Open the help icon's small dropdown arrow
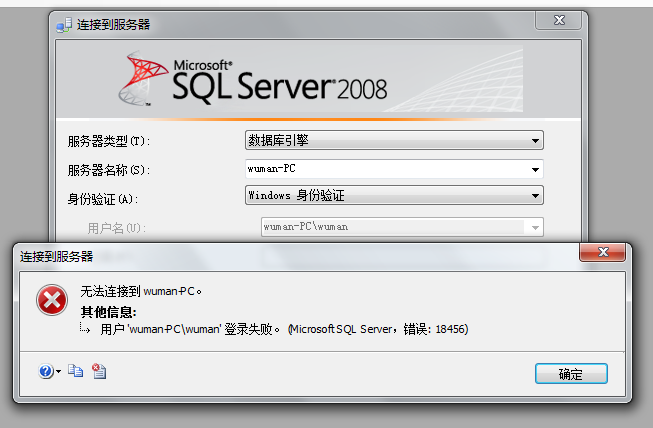Screen dimensions: 653x428 tap(59, 372)
